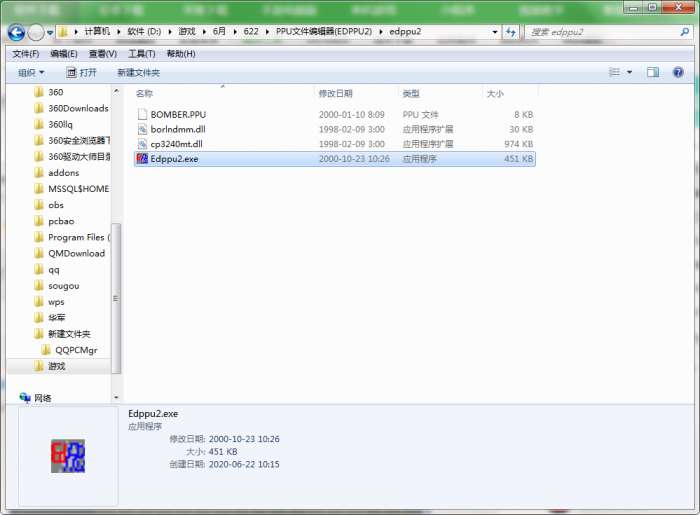Click the 打开 toolbar button

(81, 72)
